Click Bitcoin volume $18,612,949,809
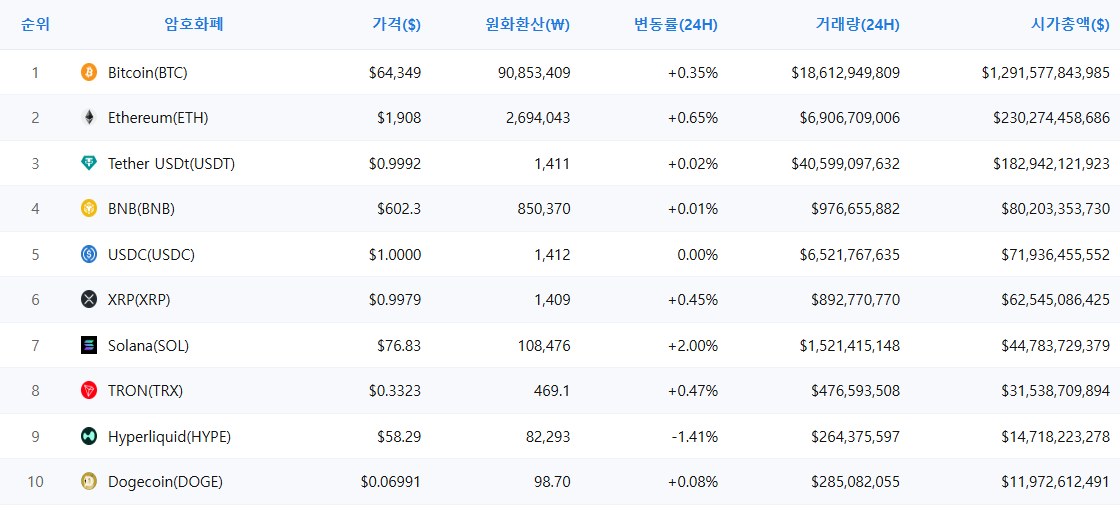The image size is (1120, 514). 846,72
